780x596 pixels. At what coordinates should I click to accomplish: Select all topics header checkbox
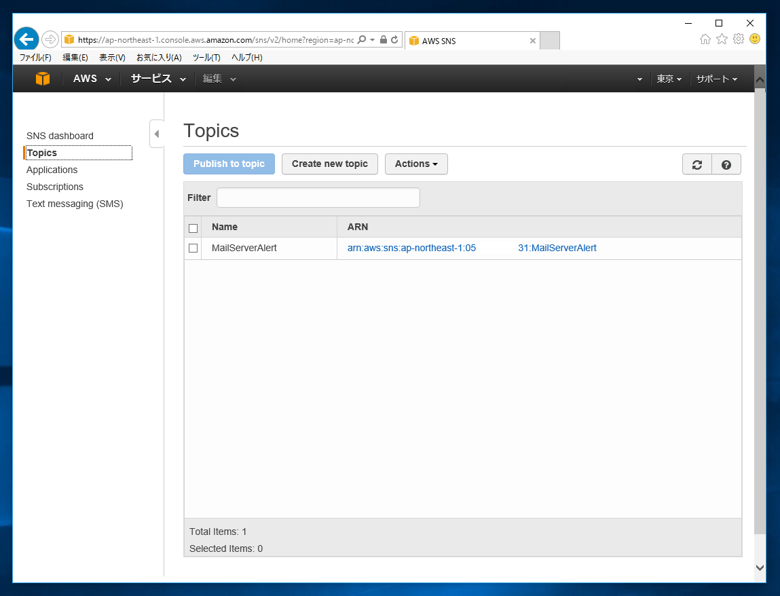coord(194,228)
